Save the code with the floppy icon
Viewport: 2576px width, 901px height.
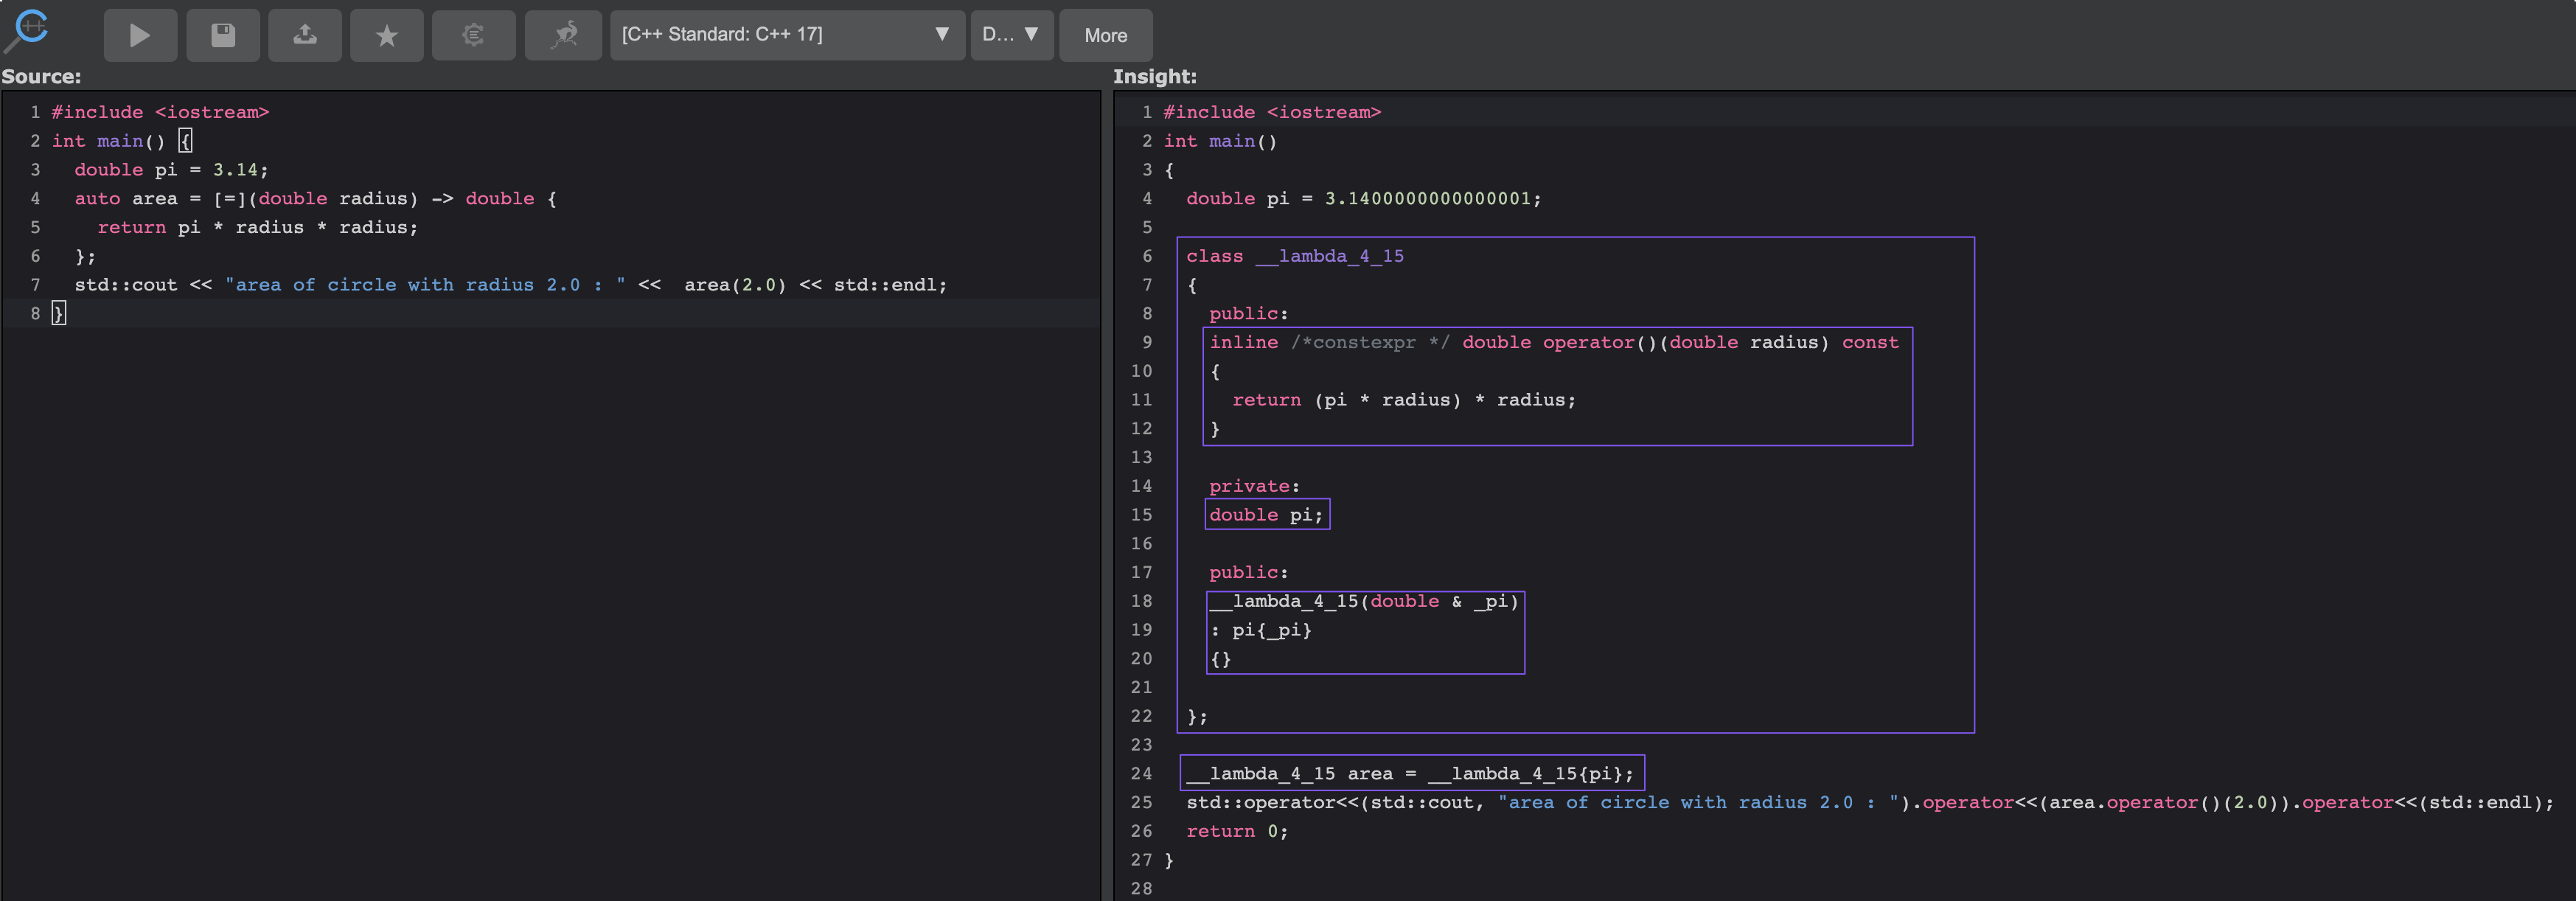[x=223, y=36]
